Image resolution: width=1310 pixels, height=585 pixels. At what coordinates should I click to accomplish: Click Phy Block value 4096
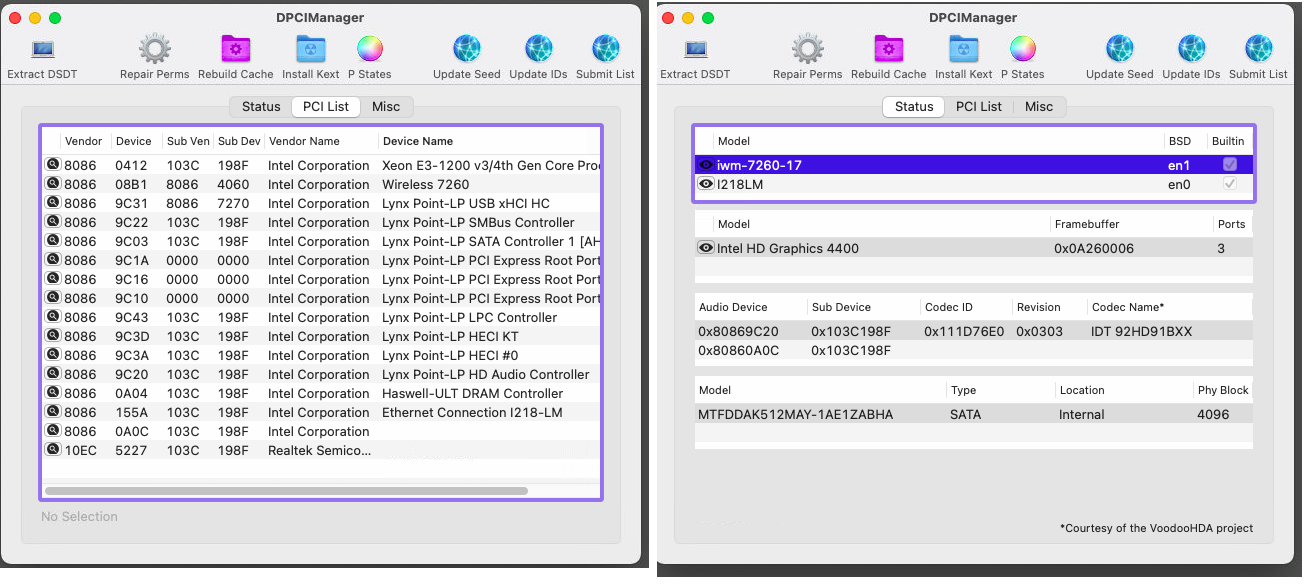[x=1213, y=414]
